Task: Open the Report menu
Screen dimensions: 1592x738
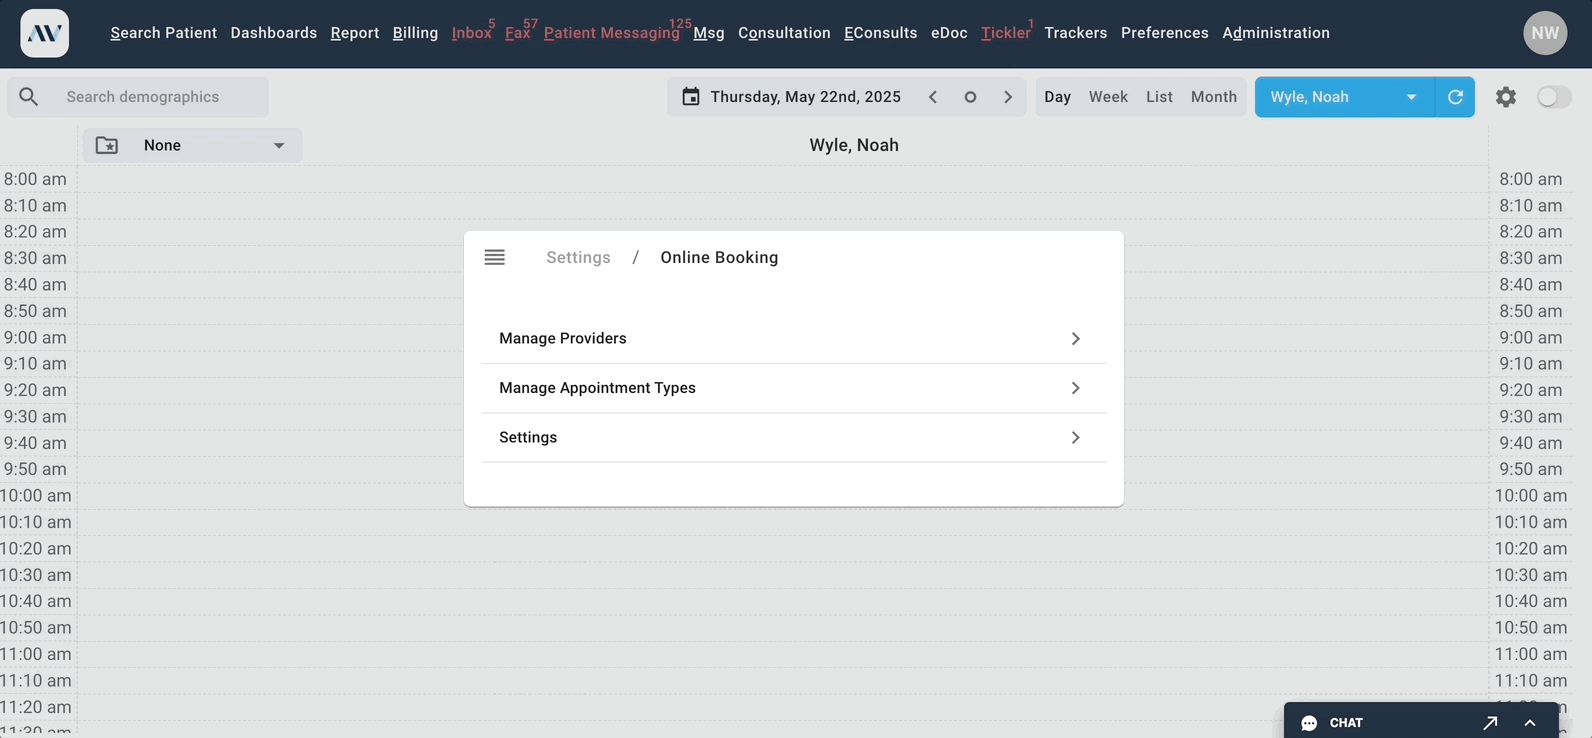Action: pyautogui.click(x=355, y=33)
